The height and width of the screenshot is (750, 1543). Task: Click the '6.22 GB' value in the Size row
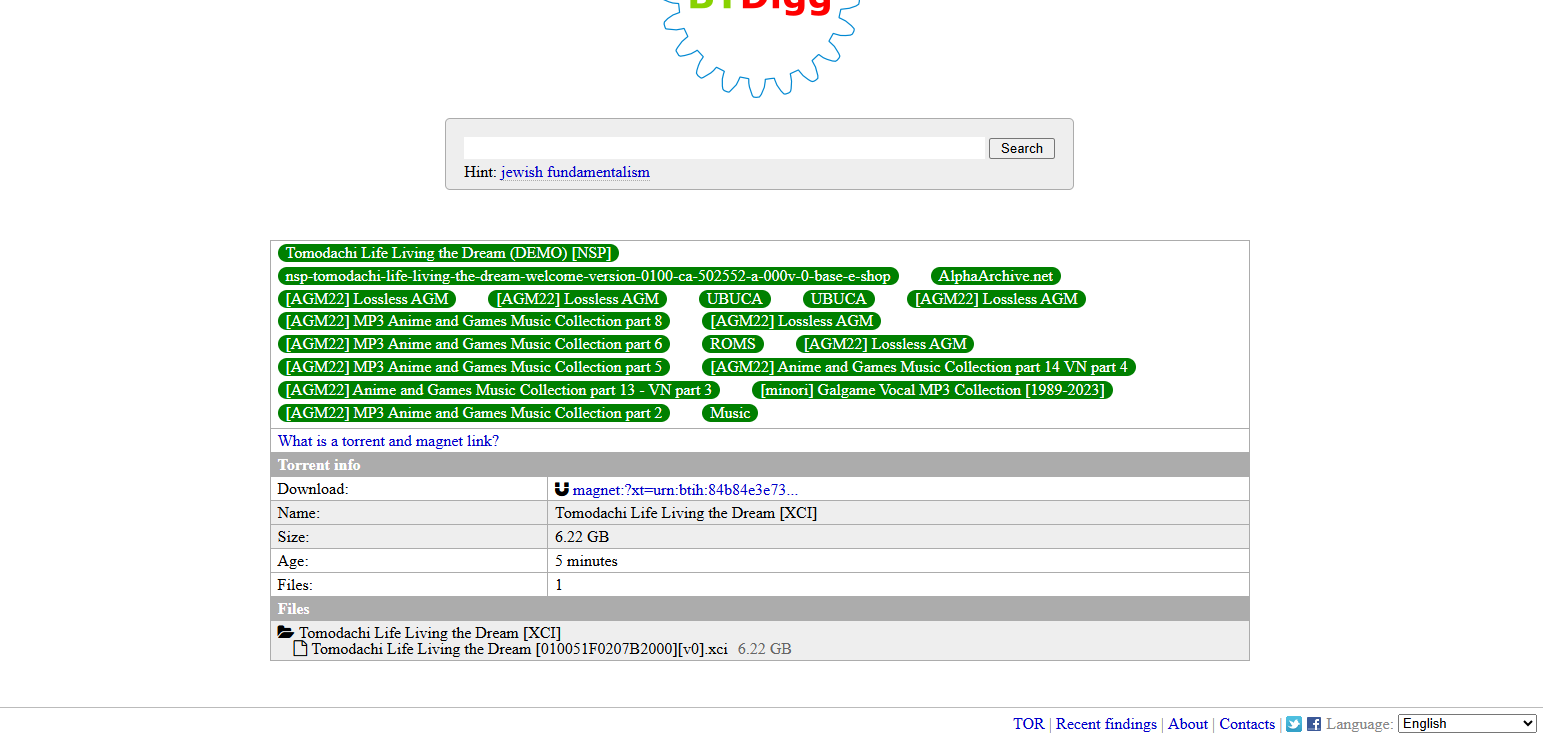tap(582, 537)
